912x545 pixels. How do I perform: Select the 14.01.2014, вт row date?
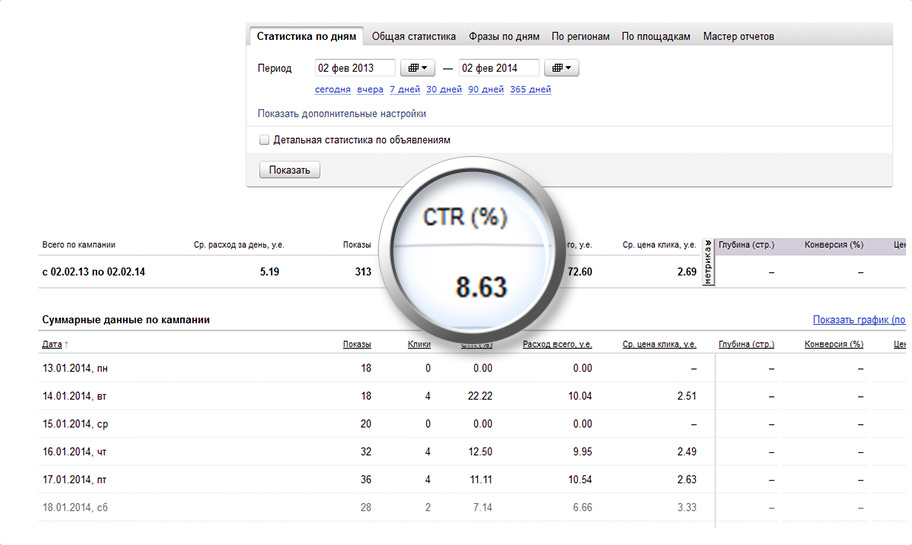74,396
